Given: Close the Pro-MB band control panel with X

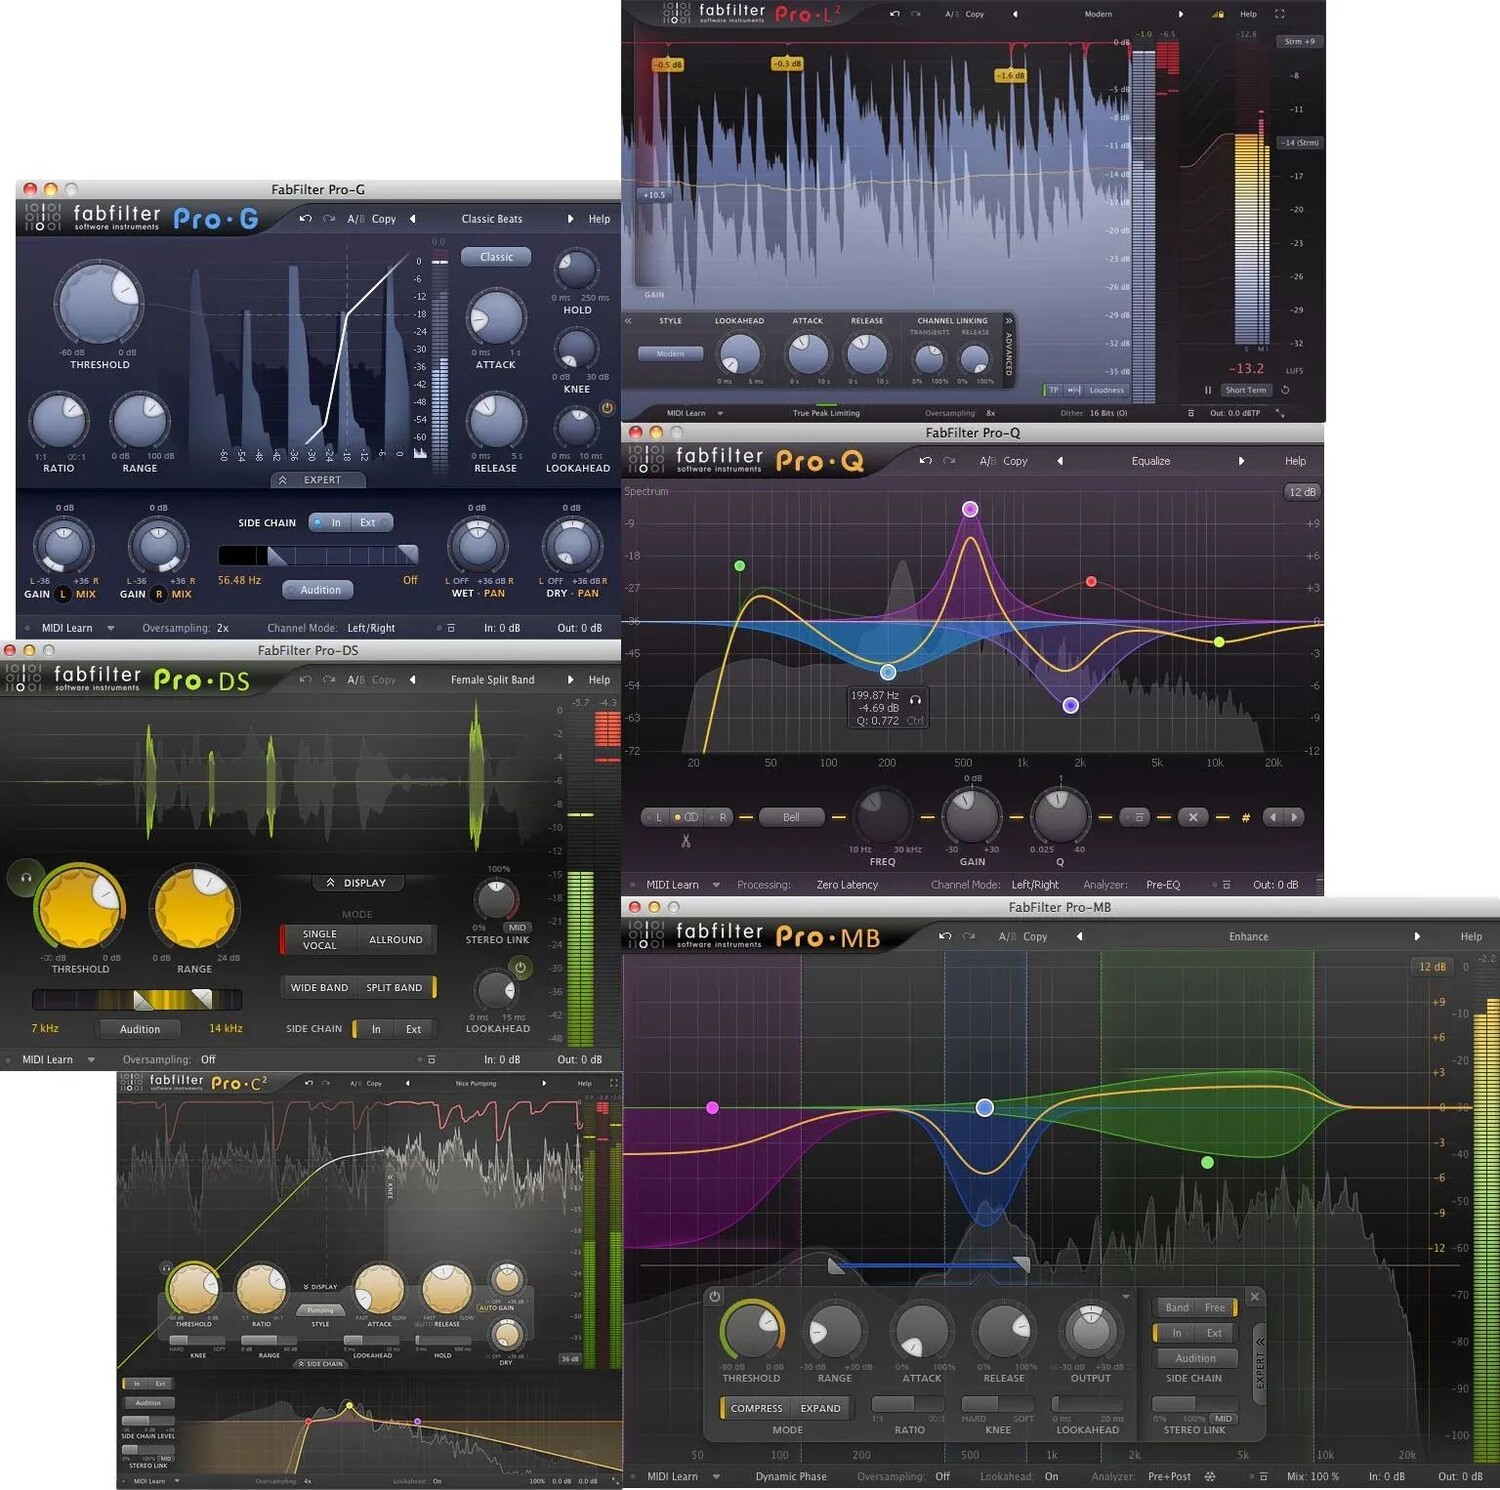Looking at the screenshot, I should pyautogui.click(x=1255, y=1297).
